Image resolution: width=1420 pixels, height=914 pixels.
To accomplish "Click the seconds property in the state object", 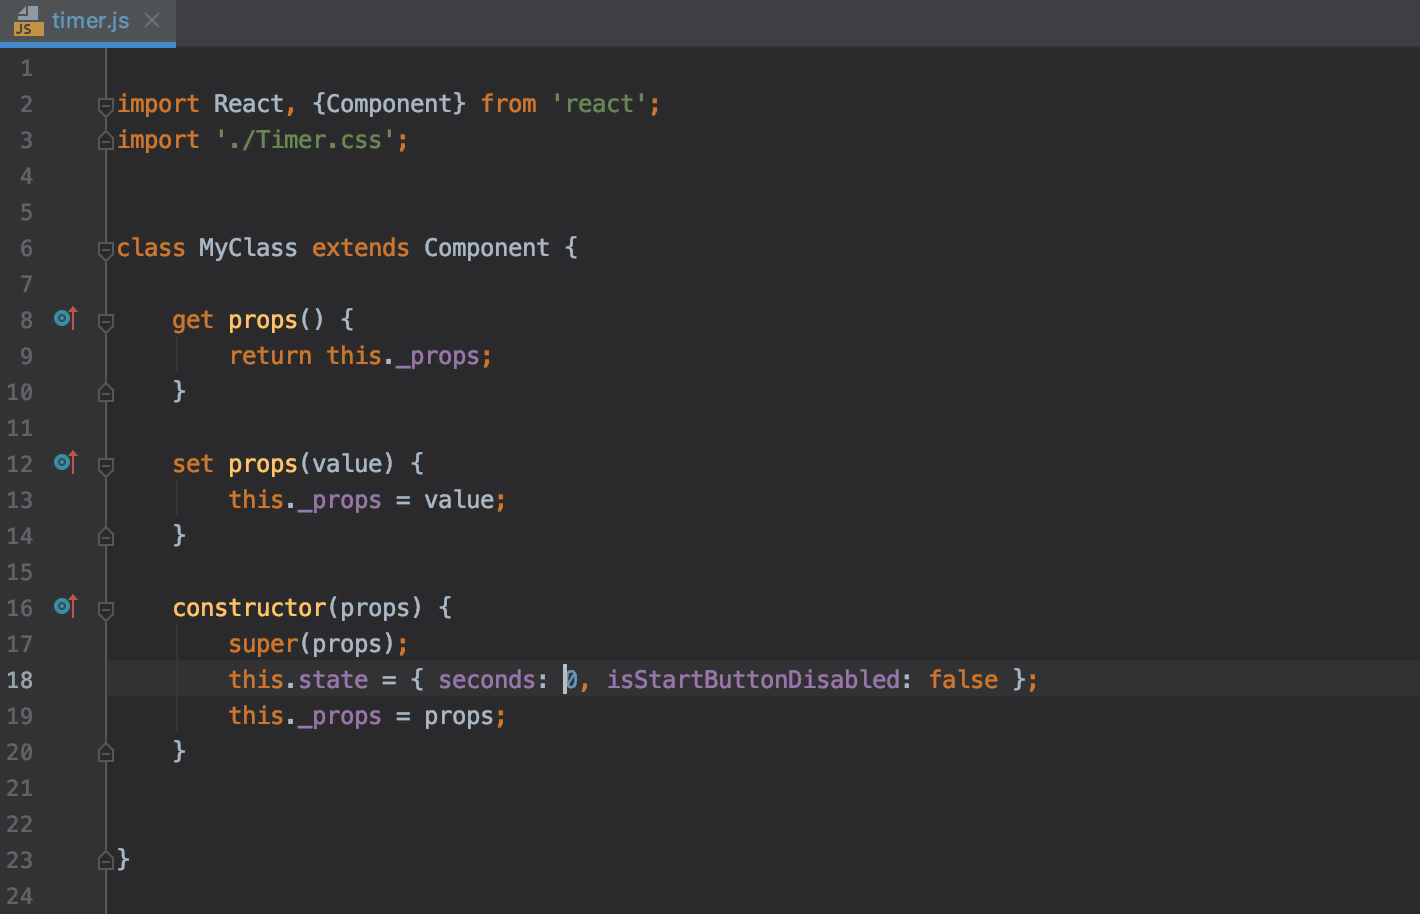I will (487, 679).
